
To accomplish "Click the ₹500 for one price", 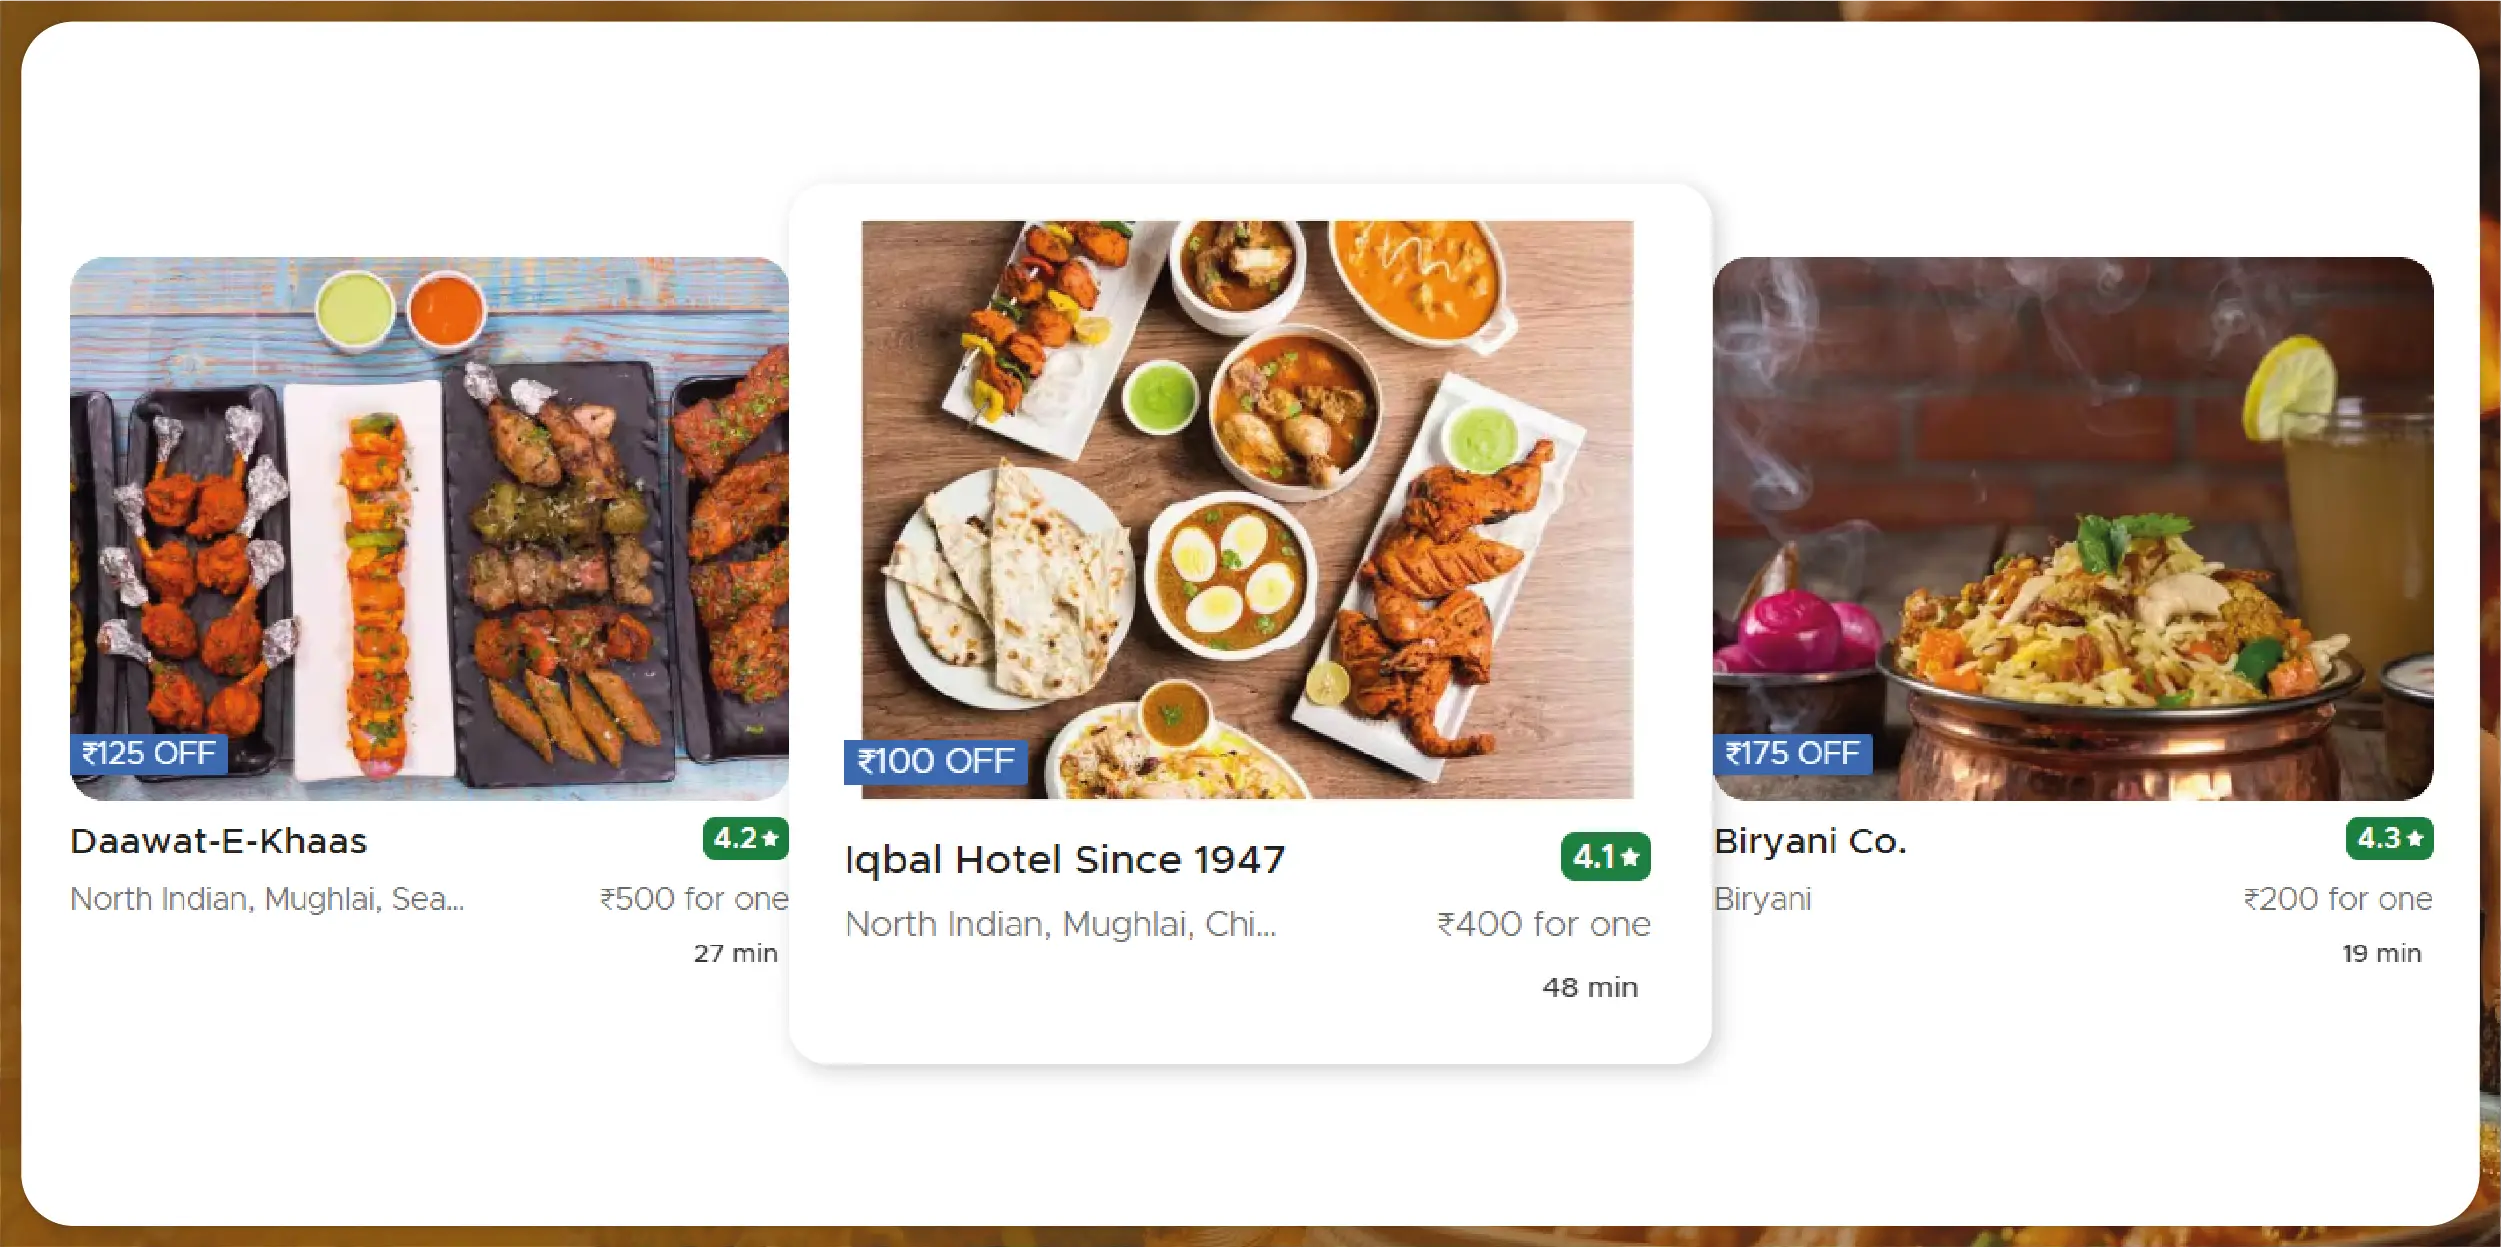I will (x=694, y=899).
